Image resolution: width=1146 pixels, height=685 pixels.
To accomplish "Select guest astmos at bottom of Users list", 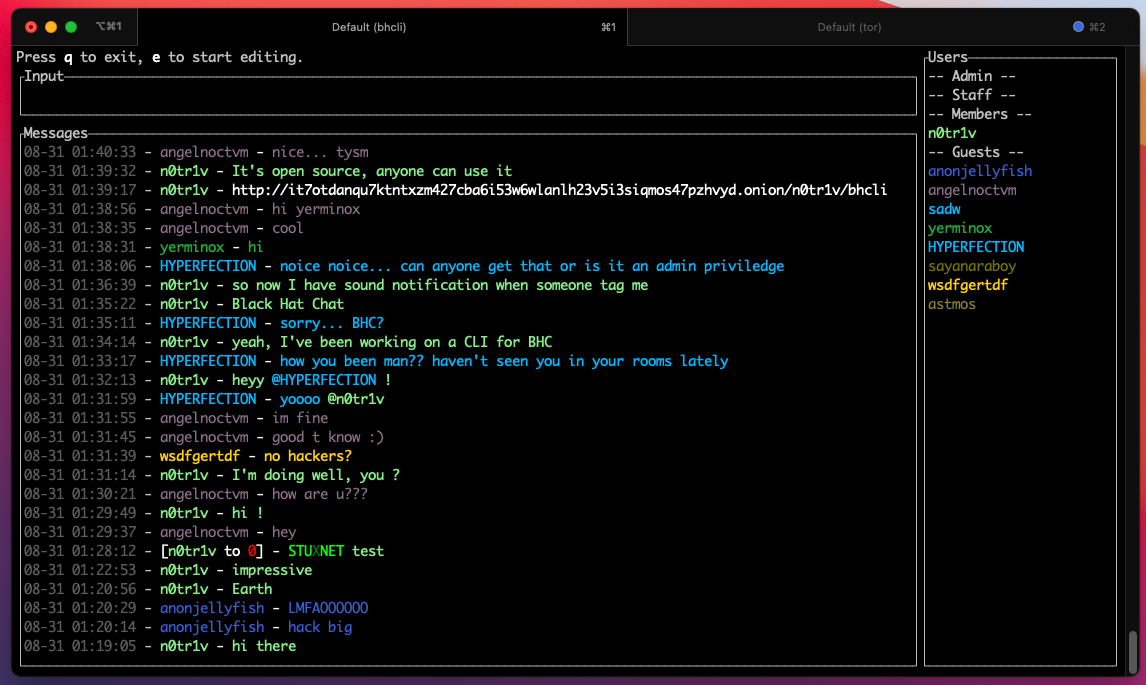I will 951,303.
